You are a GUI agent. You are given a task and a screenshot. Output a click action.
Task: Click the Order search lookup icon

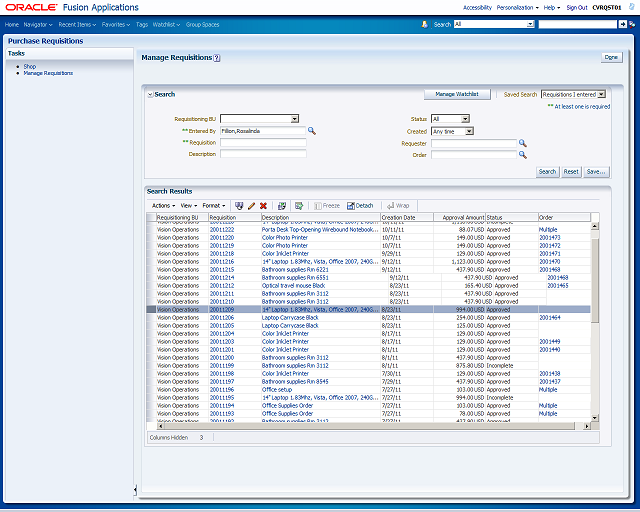click(522, 155)
